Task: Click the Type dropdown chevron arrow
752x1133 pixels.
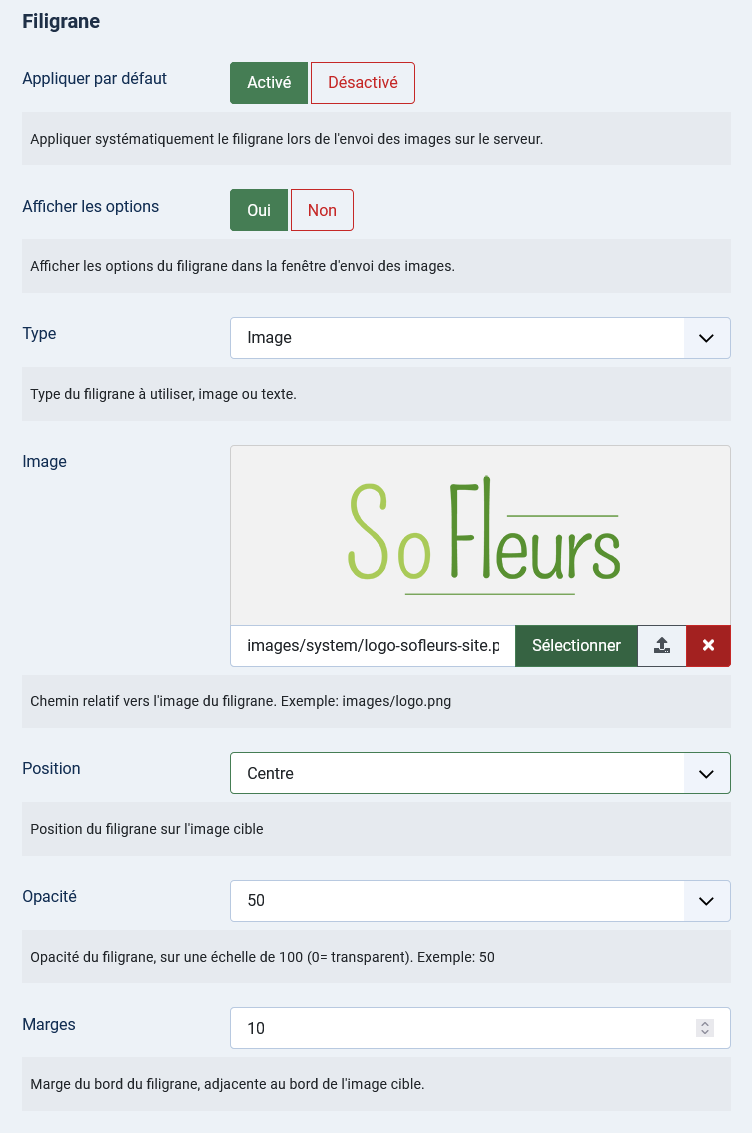Action: tap(706, 338)
